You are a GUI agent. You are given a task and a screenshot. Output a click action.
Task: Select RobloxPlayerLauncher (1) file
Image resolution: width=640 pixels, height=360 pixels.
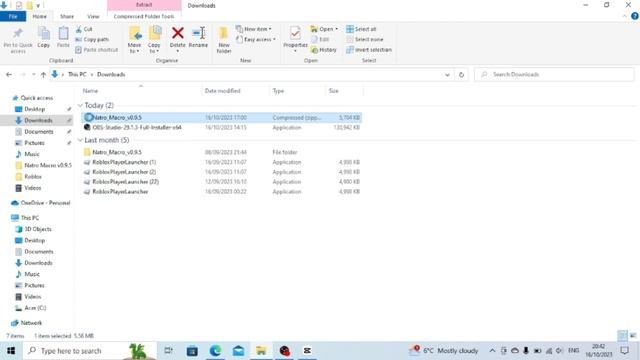[222, 162]
